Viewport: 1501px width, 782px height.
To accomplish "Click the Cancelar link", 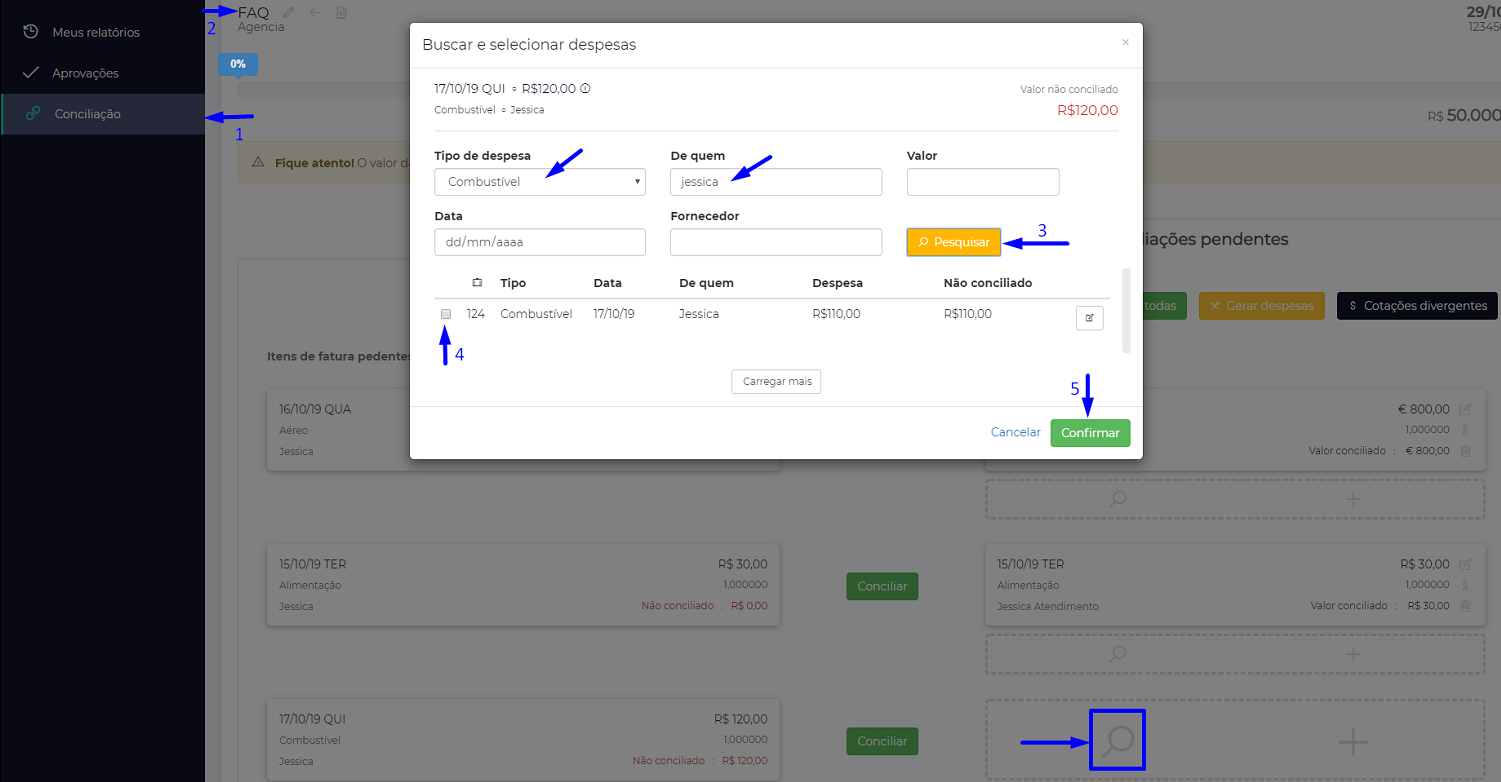I will (1015, 433).
